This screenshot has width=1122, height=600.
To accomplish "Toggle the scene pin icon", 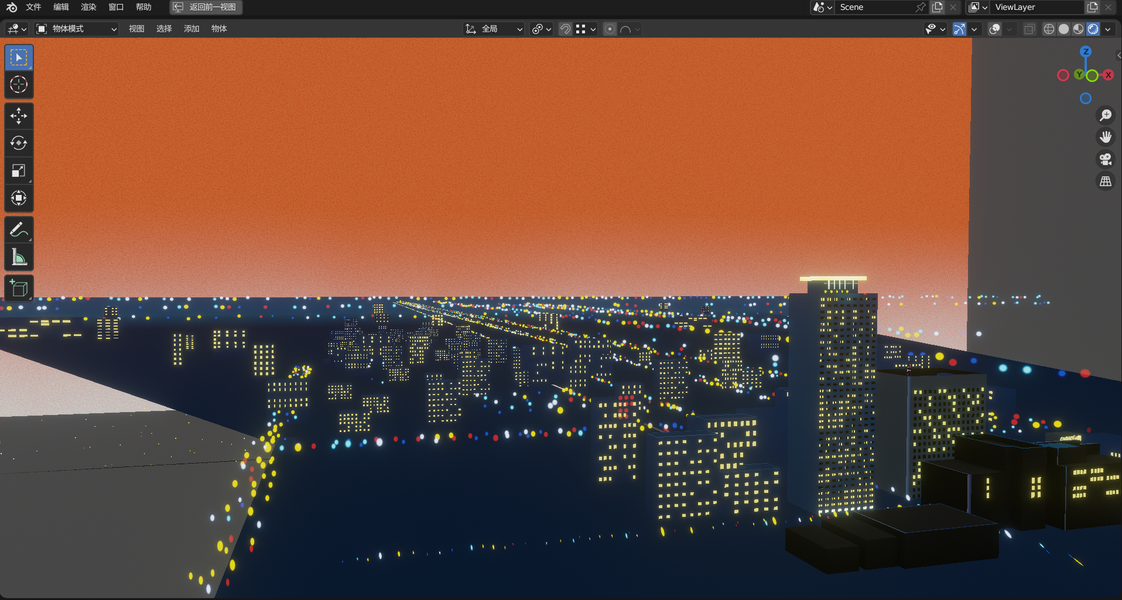I will pos(921,7).
